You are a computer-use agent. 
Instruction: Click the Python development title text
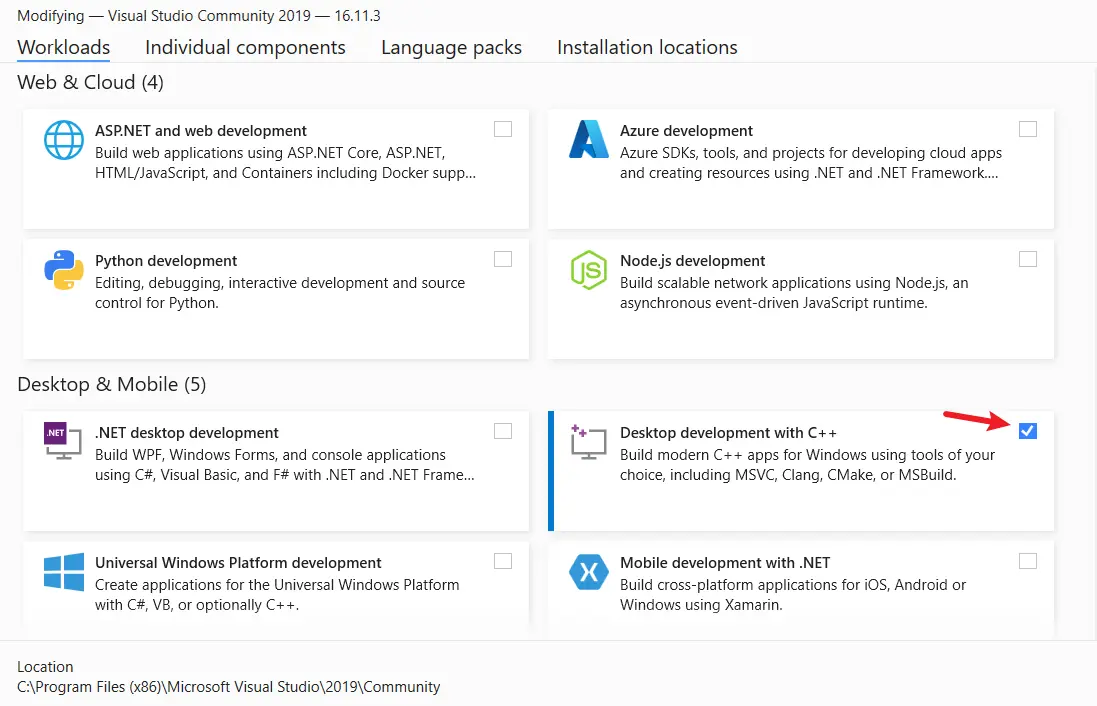coord(166,261)
